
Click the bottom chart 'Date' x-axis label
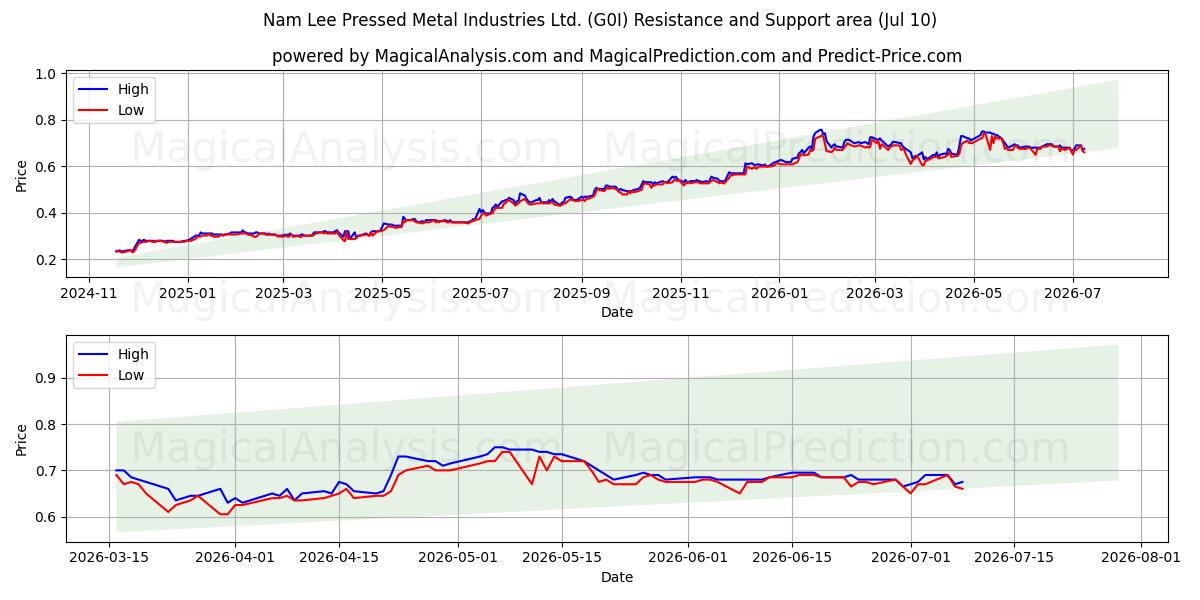(x=617, y=576)
